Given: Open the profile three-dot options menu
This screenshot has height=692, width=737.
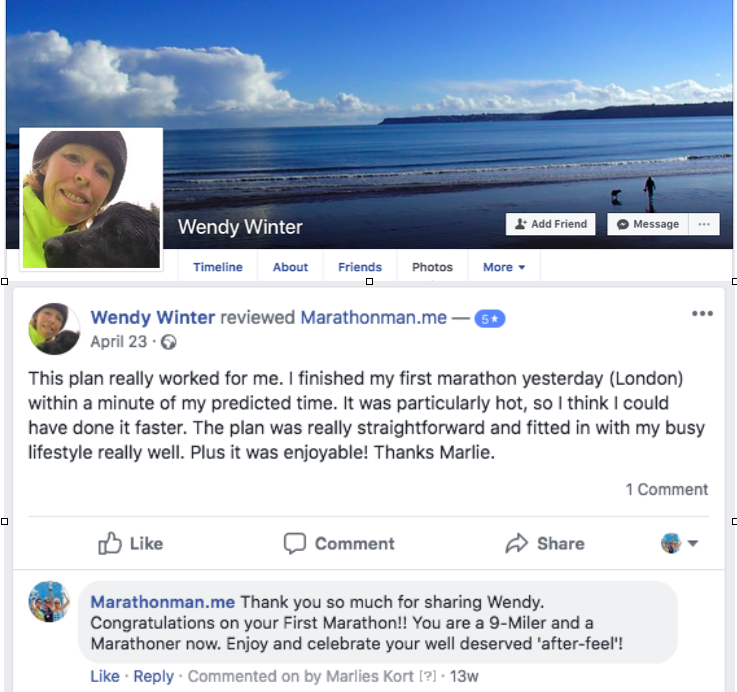Looking at the screenshot, I should (x=704, y=224).
